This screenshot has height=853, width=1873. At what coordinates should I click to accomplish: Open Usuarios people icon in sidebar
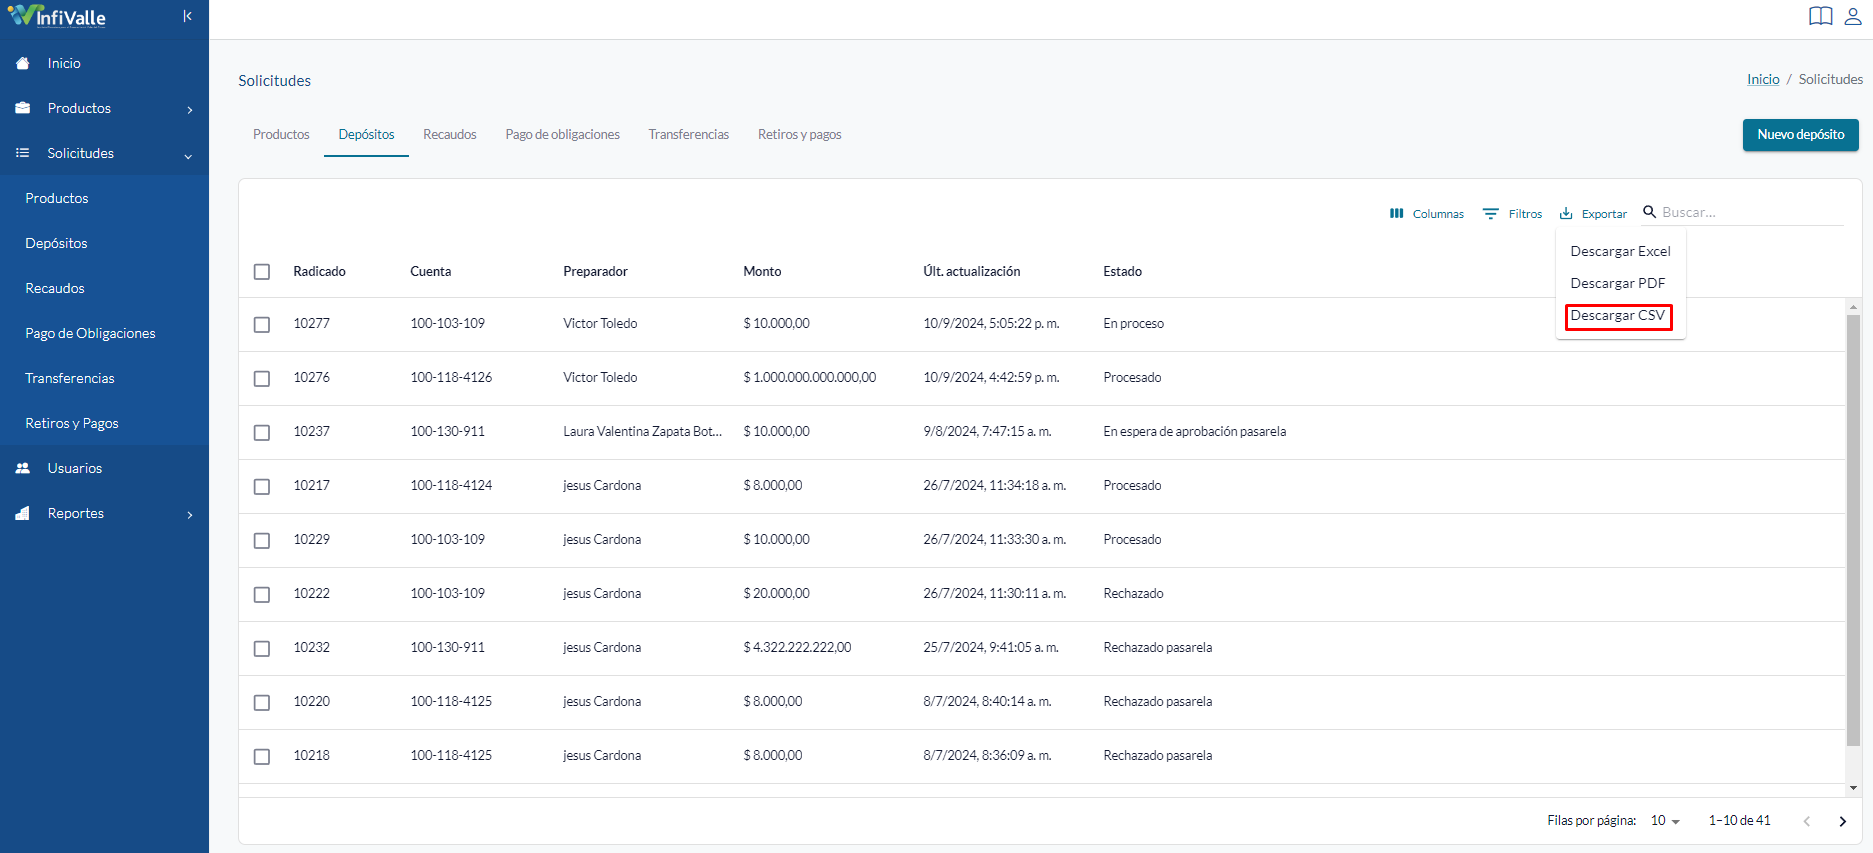(23, 468)
